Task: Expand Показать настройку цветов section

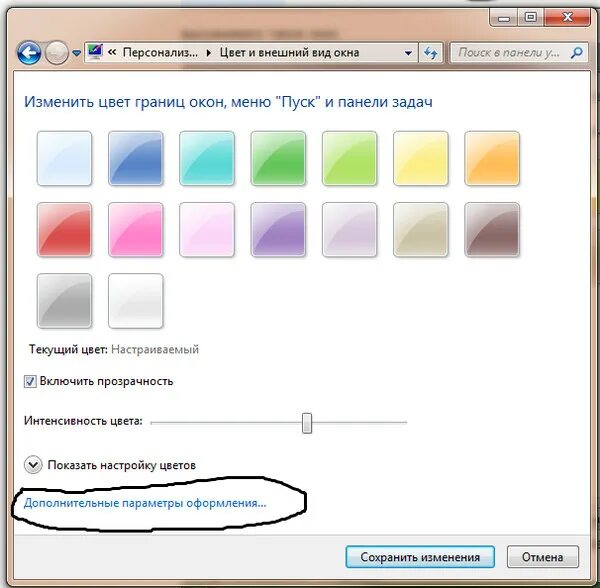Action: click(33, 465)
